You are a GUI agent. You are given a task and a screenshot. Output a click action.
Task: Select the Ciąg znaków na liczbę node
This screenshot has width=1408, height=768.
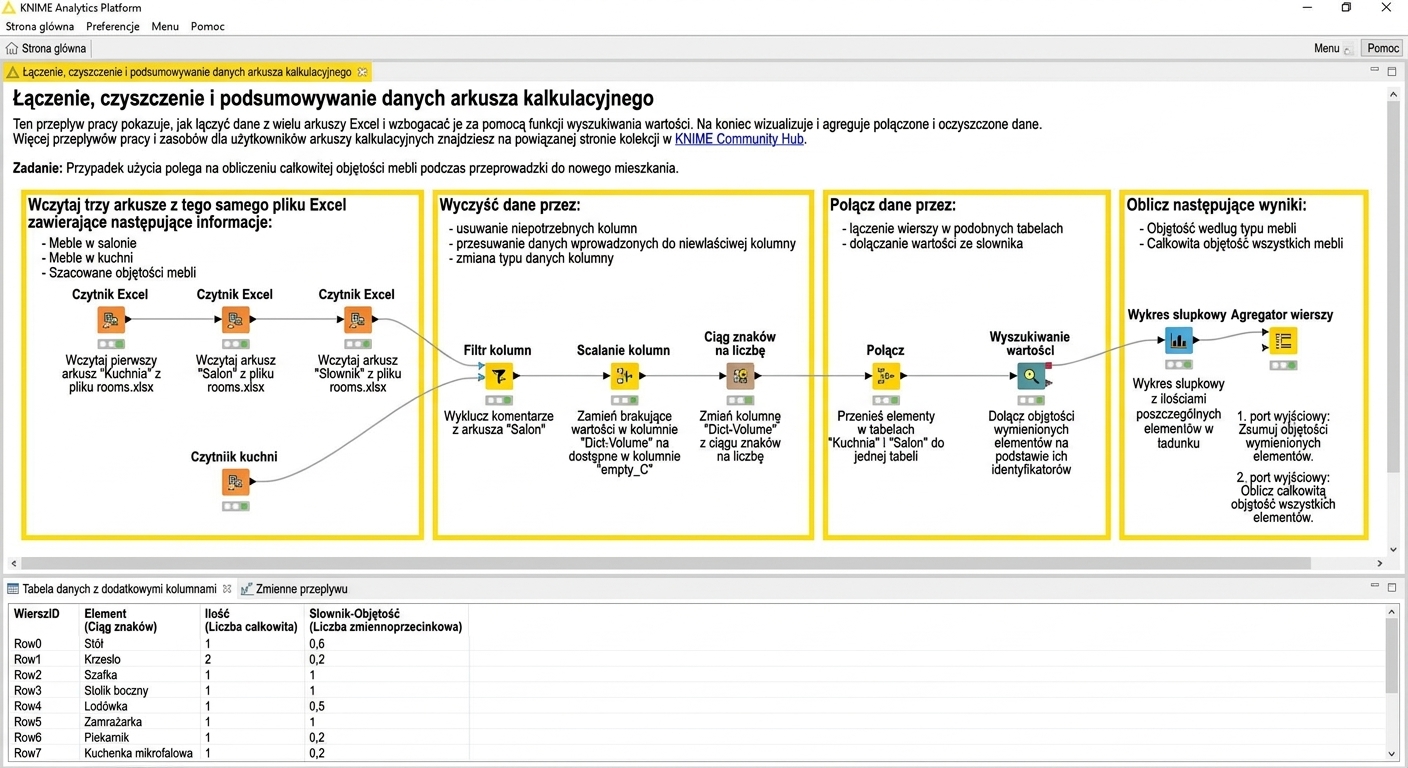click(x=740, y=376)
